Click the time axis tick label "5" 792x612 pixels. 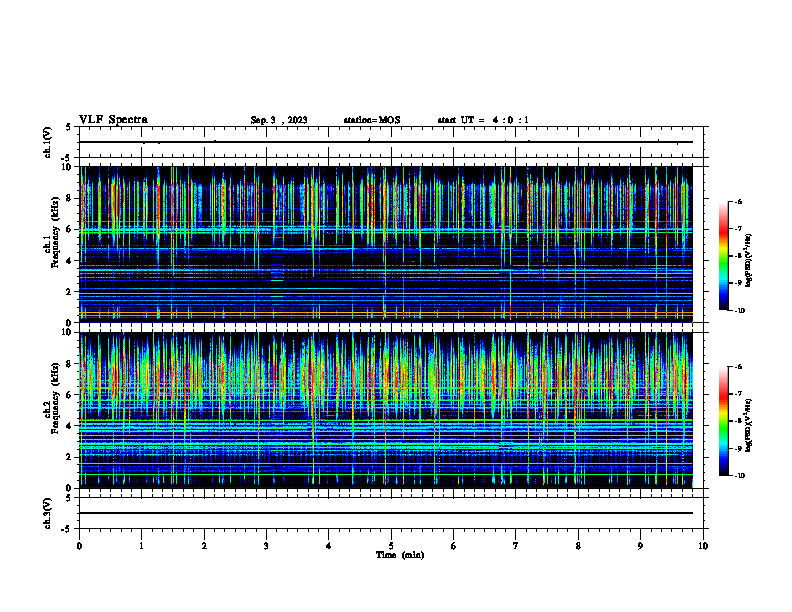pyautogui.click(x=391, y=545)
